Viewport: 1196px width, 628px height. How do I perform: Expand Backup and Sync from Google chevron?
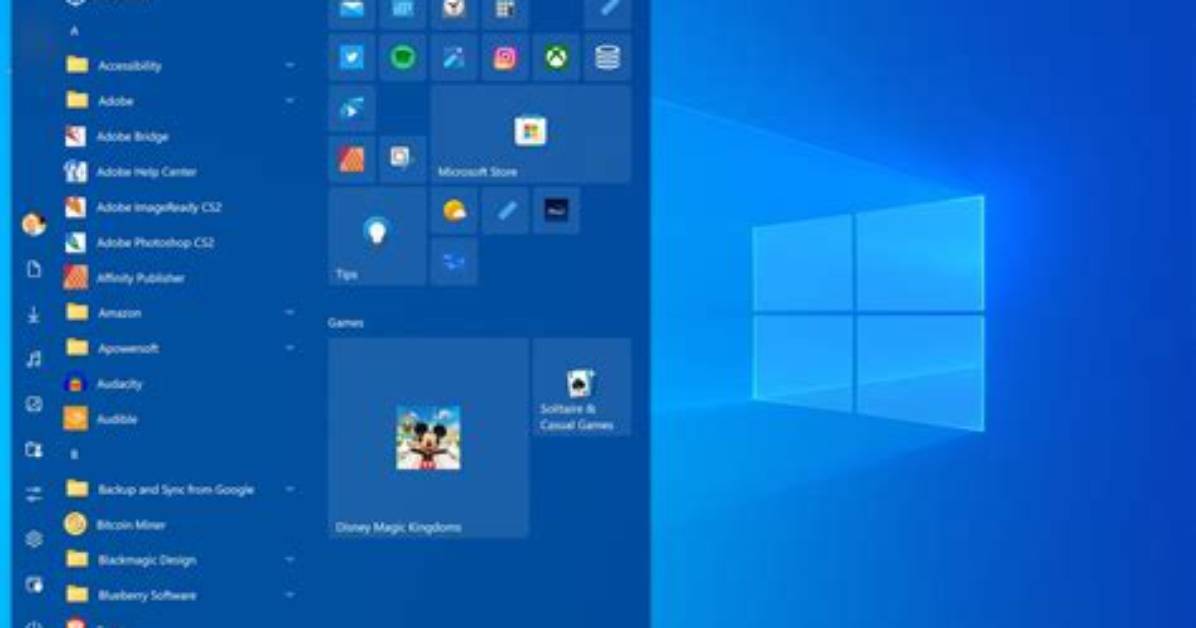[x=290, y=489]
